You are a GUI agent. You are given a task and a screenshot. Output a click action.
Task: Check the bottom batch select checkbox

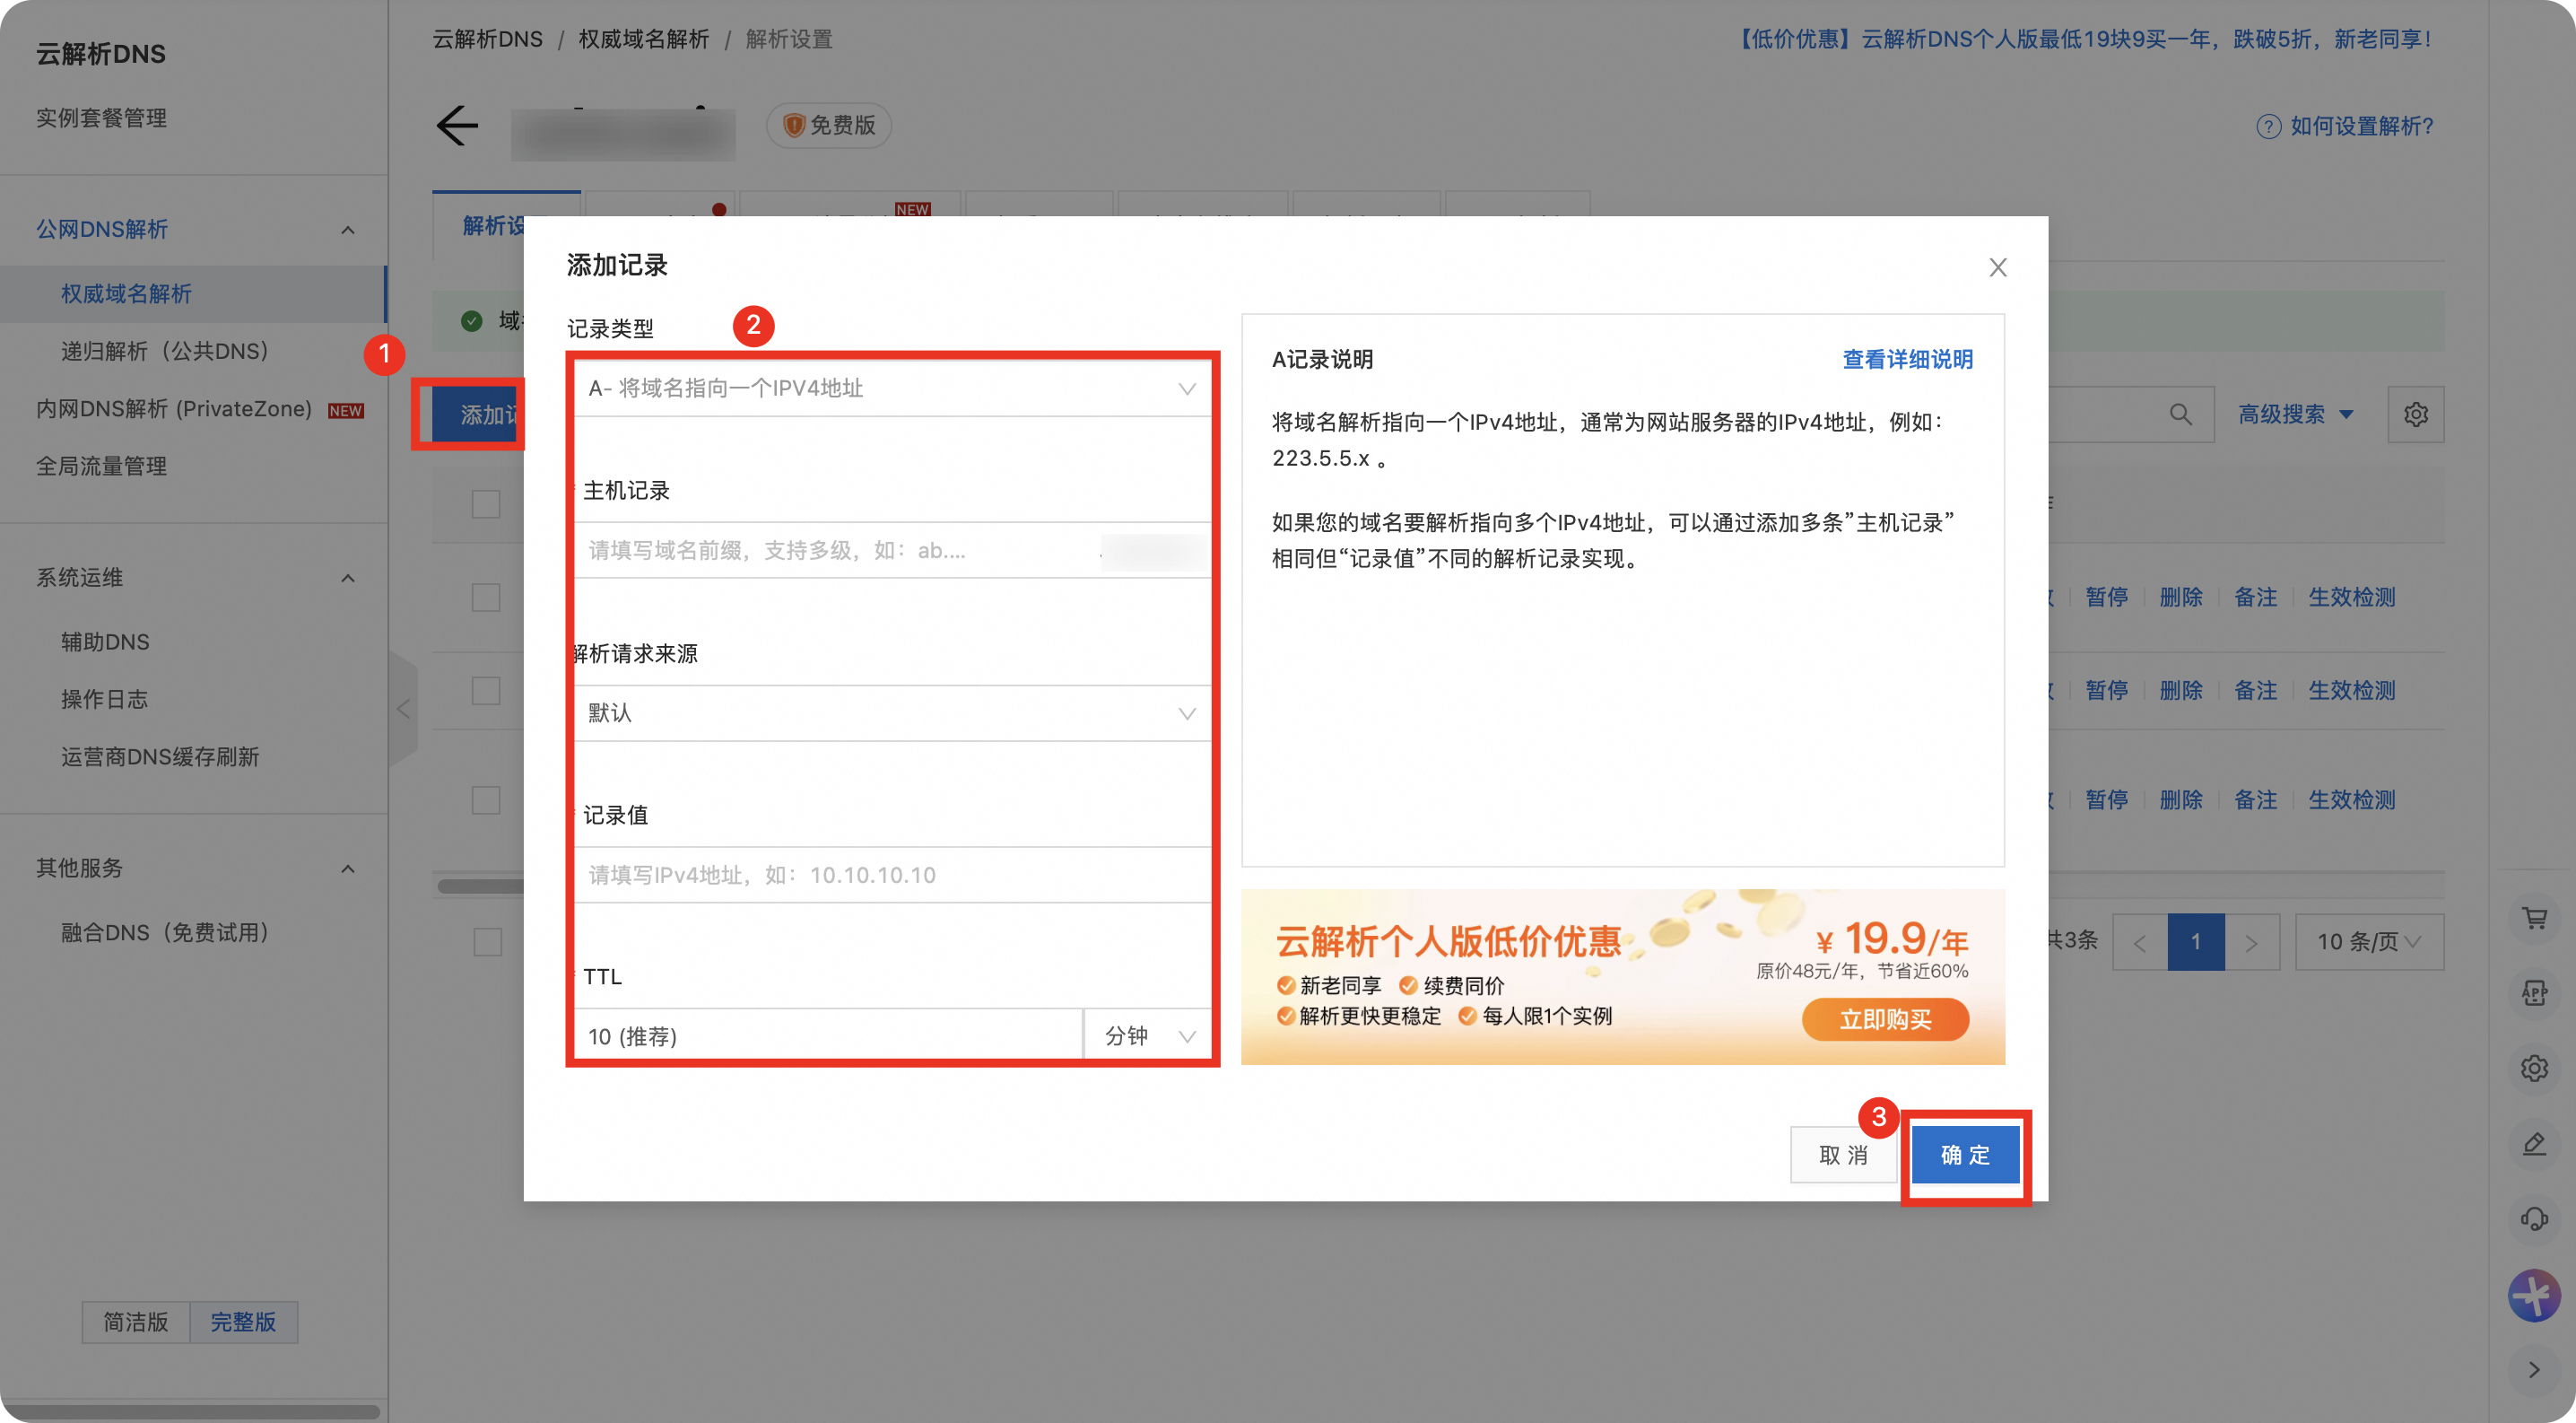[487, 942]
